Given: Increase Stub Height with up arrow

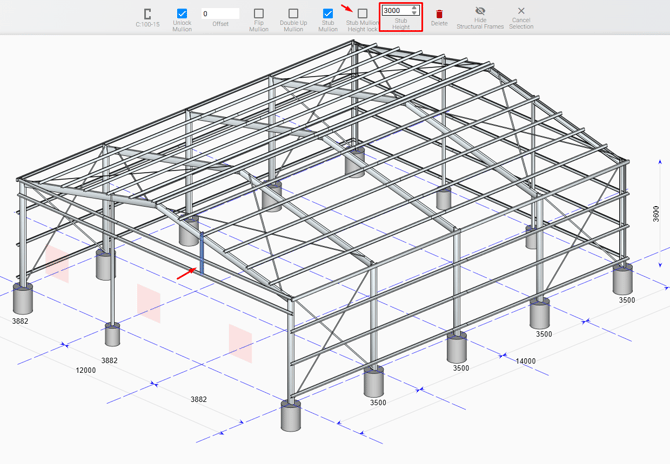Looking at the screenshot, I should [415, 8].
